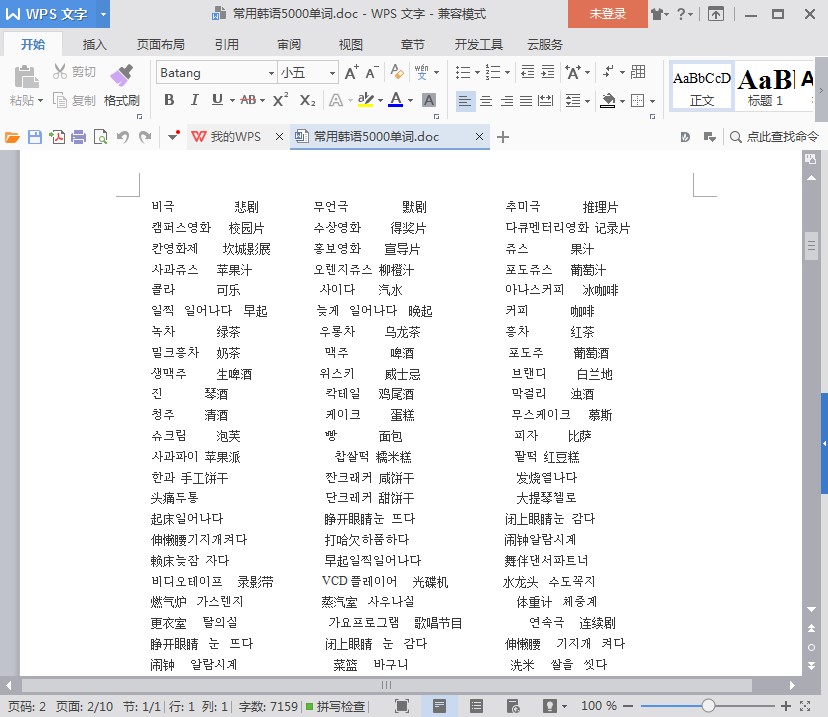Toggle Subscript X₂ formatting
Viewport: 828px width, 717px height.
(x=307, y=100)
